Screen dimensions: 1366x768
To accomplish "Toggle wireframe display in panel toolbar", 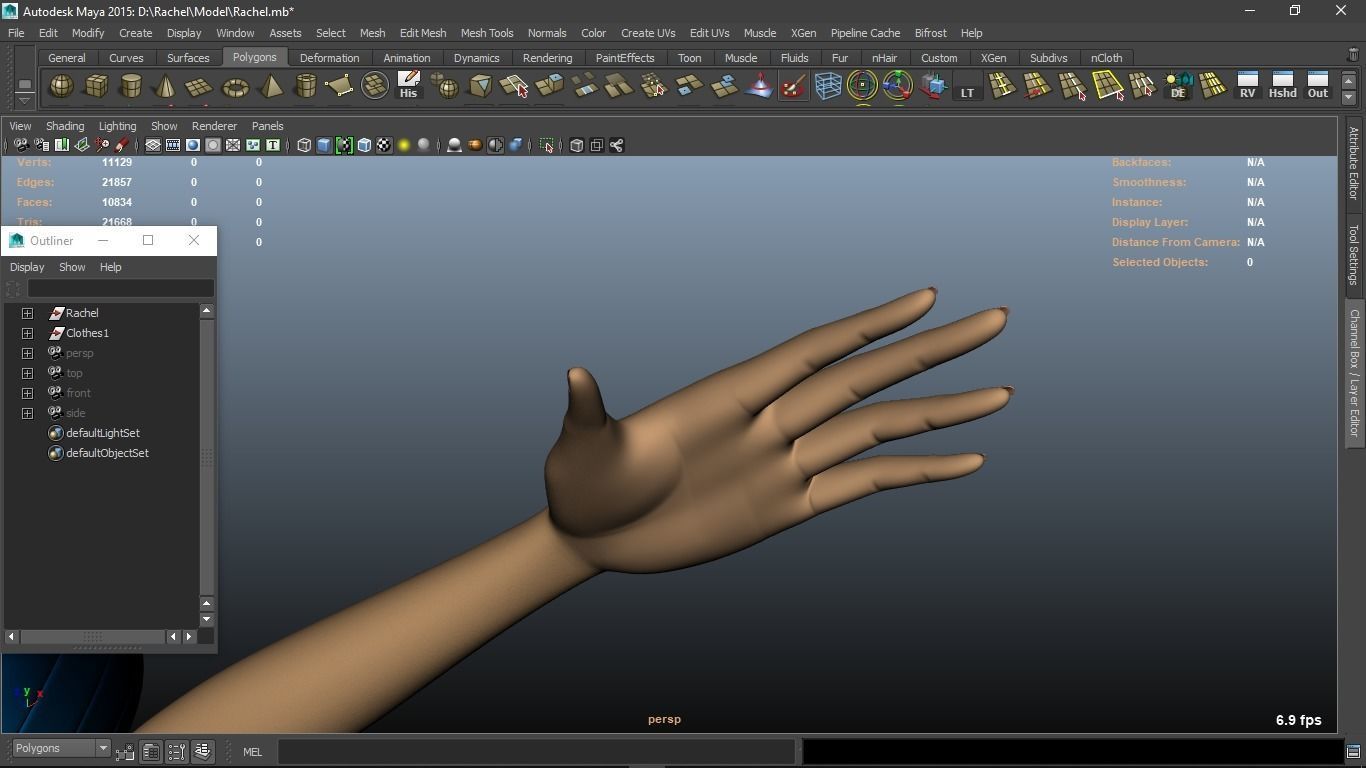I will coord(304,145).
